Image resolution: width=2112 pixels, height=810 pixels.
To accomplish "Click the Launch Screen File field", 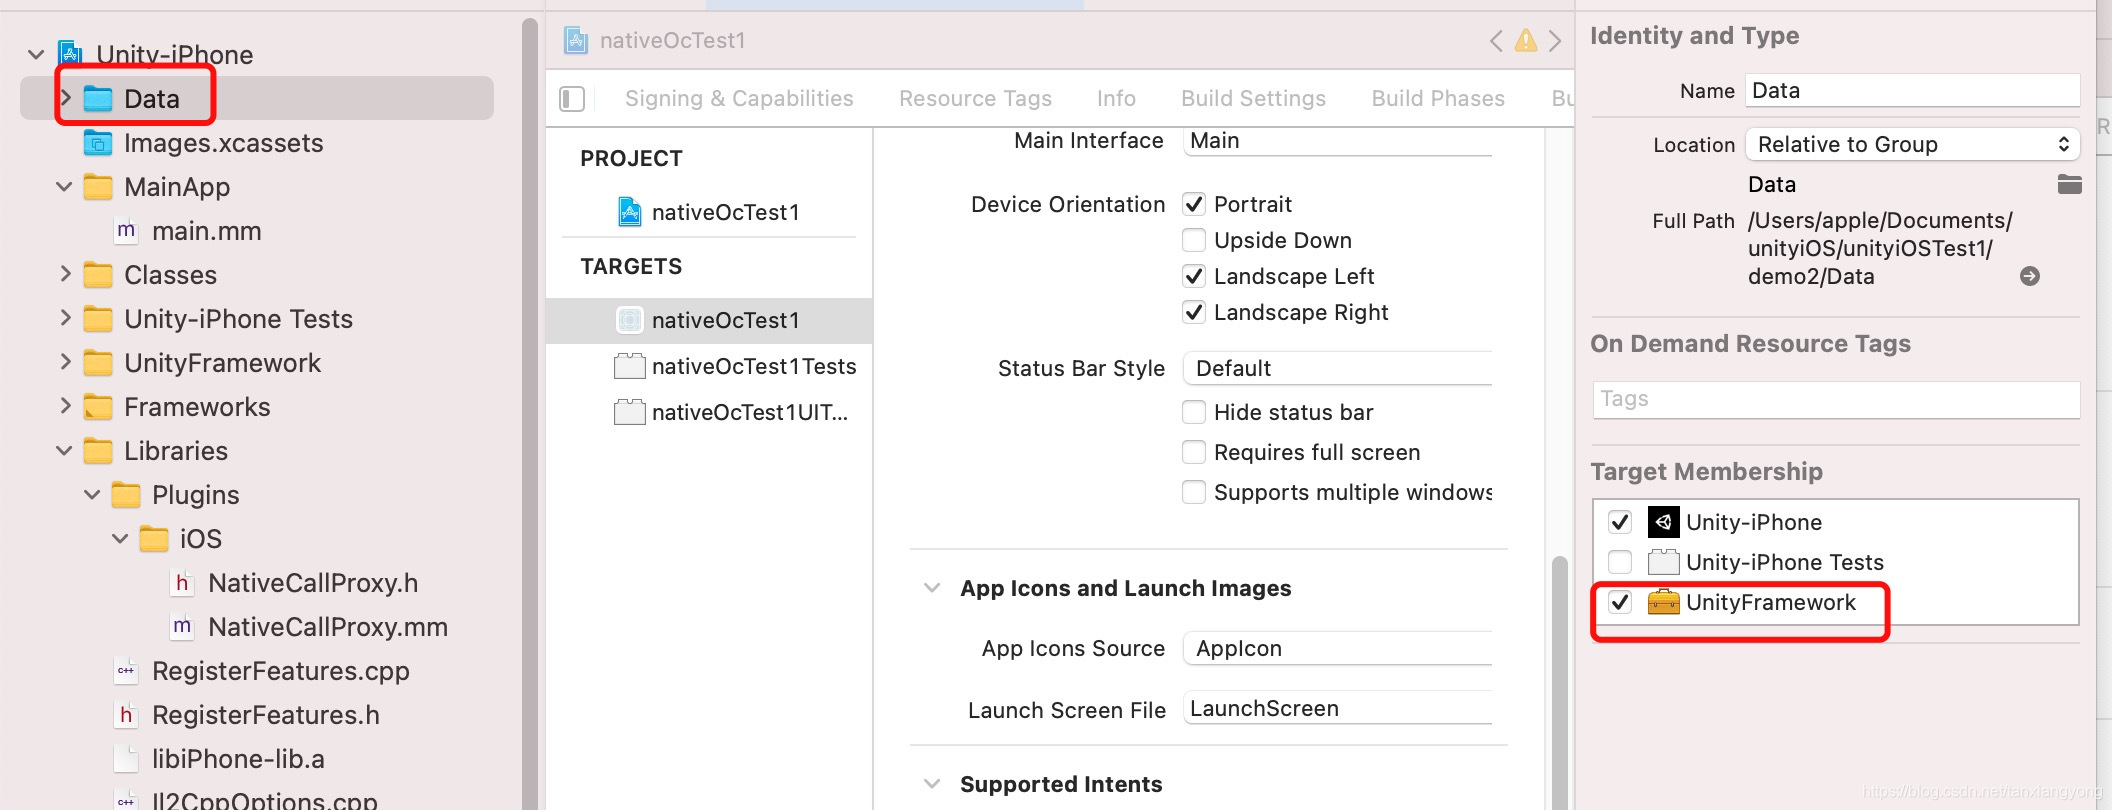I will (x=1337, y=708).
